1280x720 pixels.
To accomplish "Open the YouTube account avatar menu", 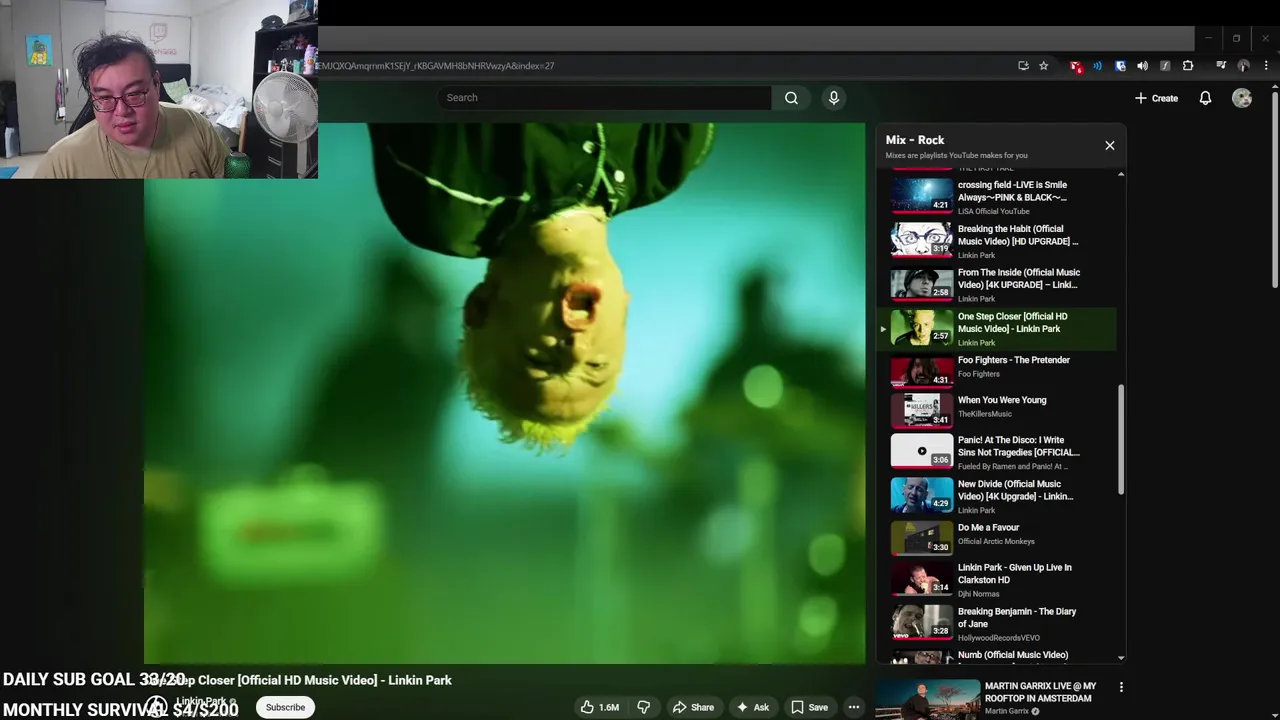I will tap(1242, 98).
